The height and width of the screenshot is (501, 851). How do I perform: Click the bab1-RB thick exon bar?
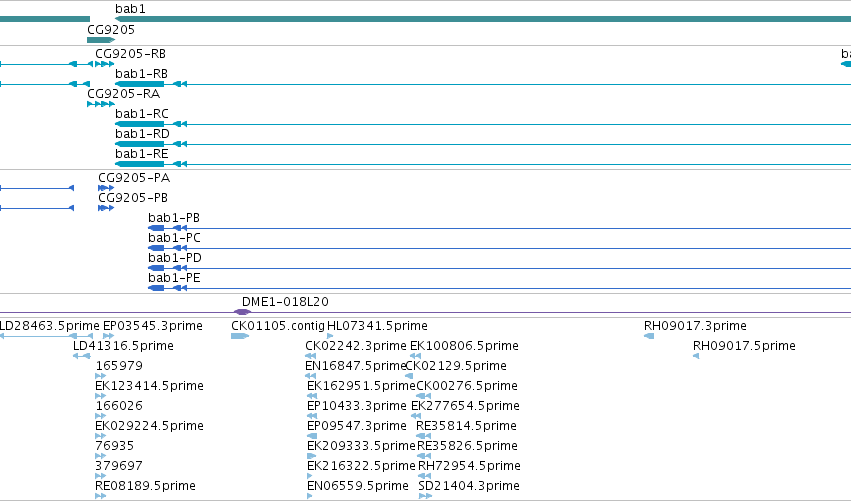(139, 84)
